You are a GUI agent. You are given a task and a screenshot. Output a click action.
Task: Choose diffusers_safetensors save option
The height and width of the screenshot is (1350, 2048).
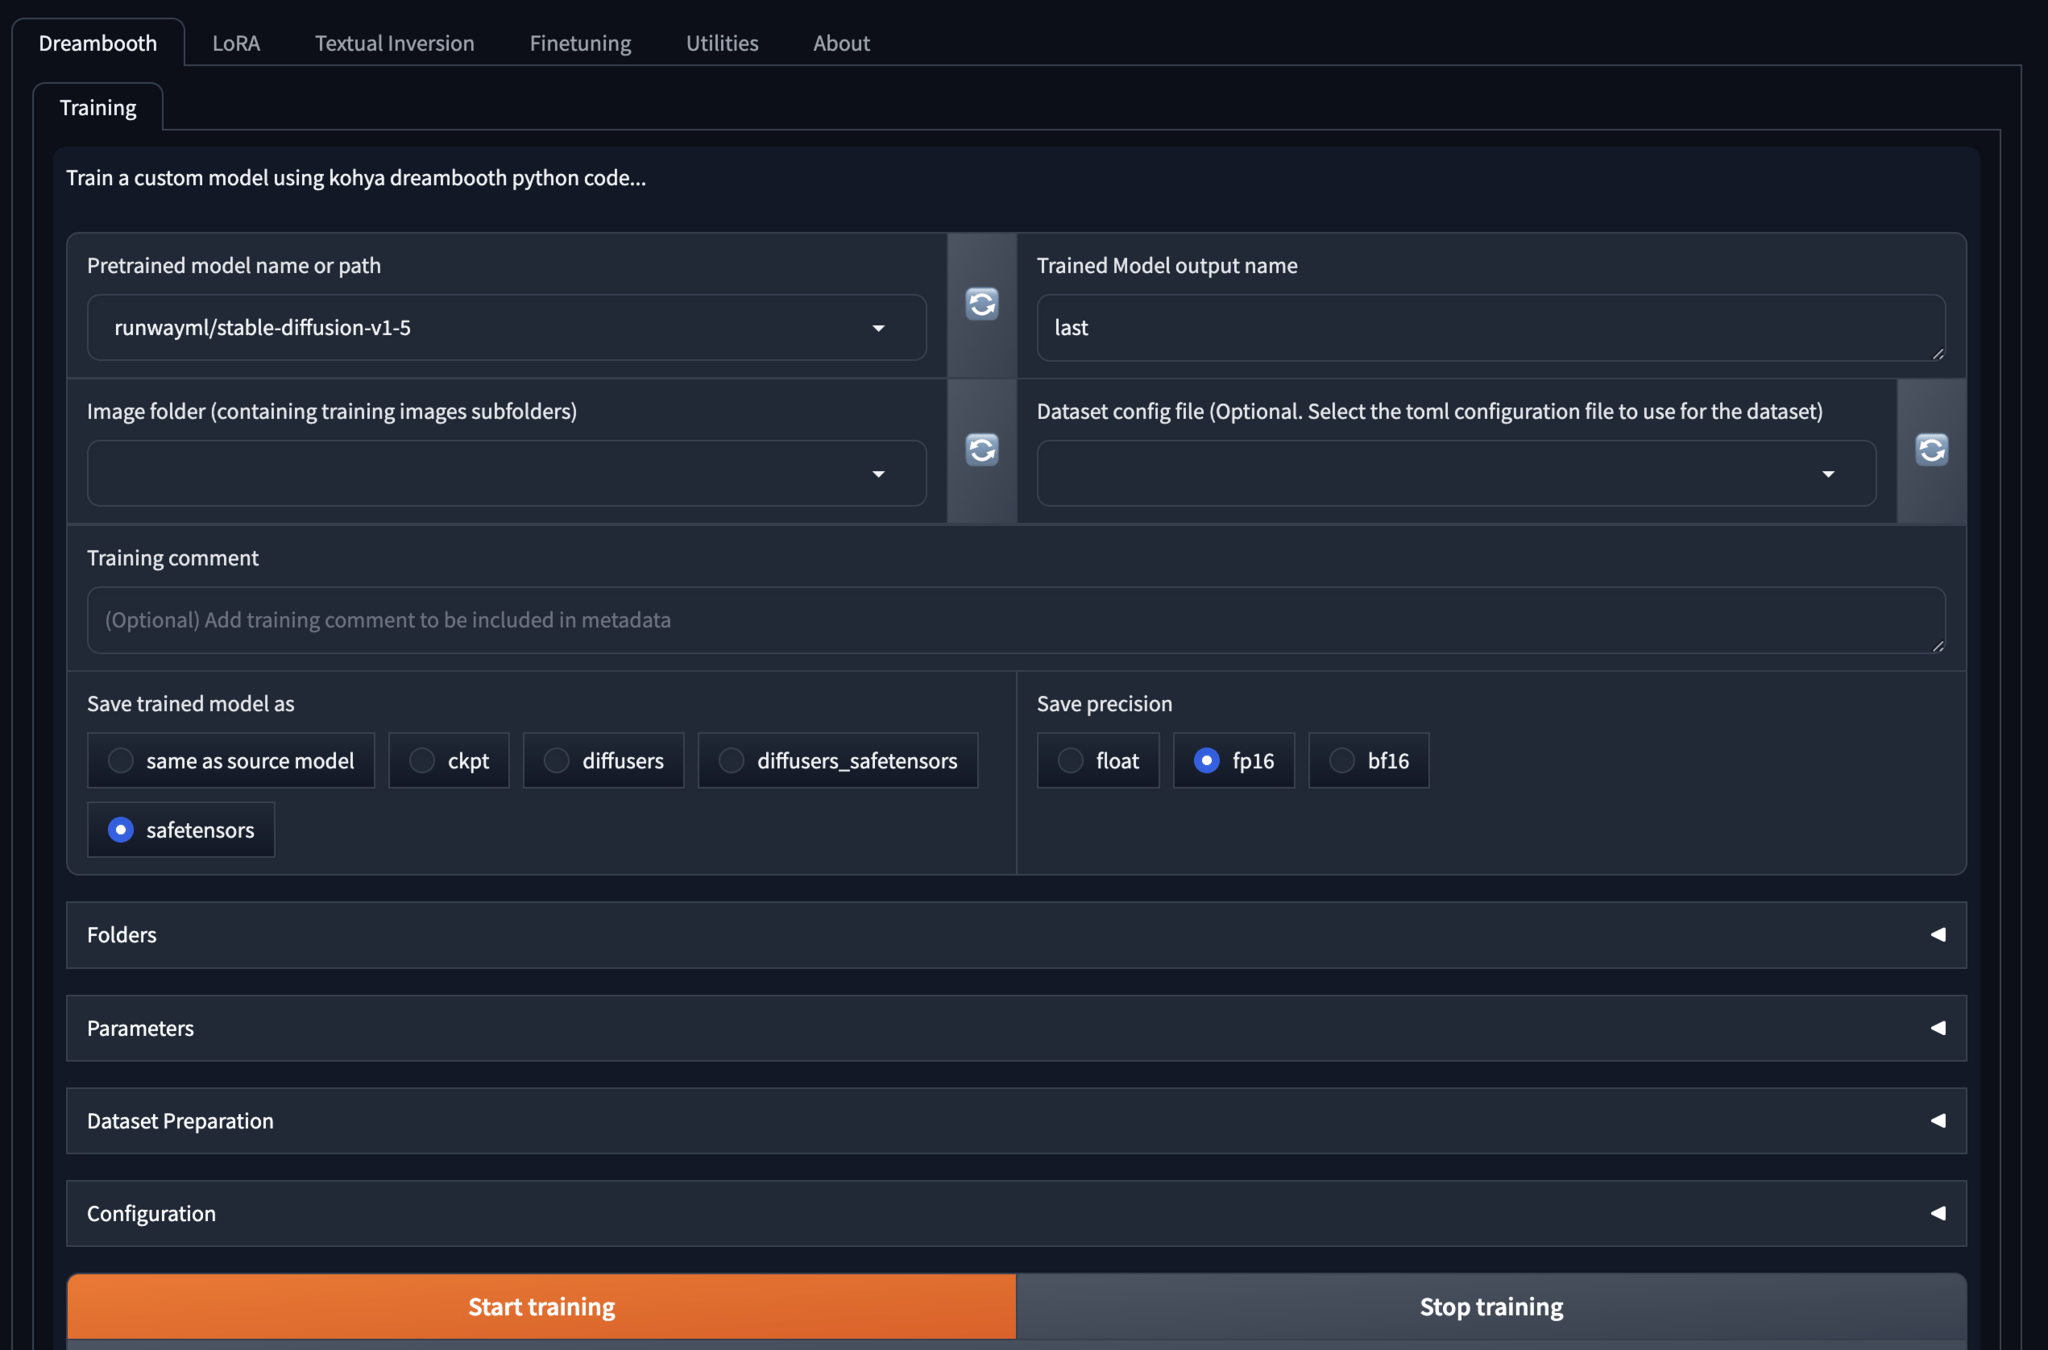[732, 761]
